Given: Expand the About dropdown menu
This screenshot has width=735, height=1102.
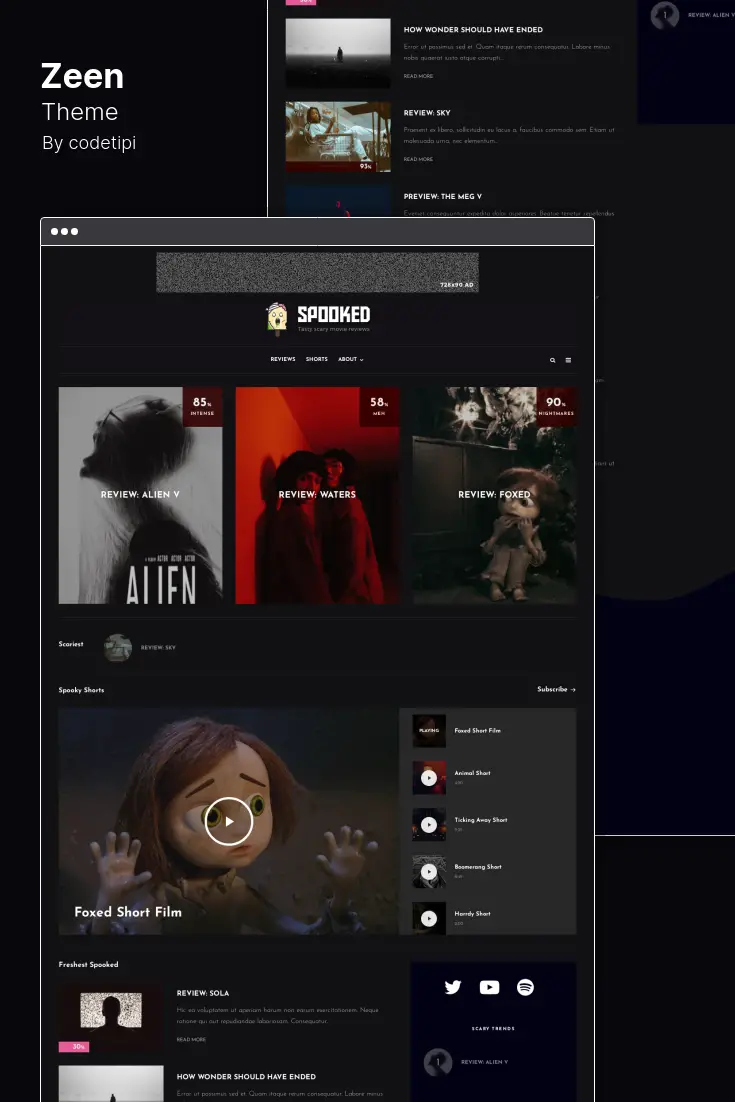Looking at the screenshot, I should pos(351,359).
